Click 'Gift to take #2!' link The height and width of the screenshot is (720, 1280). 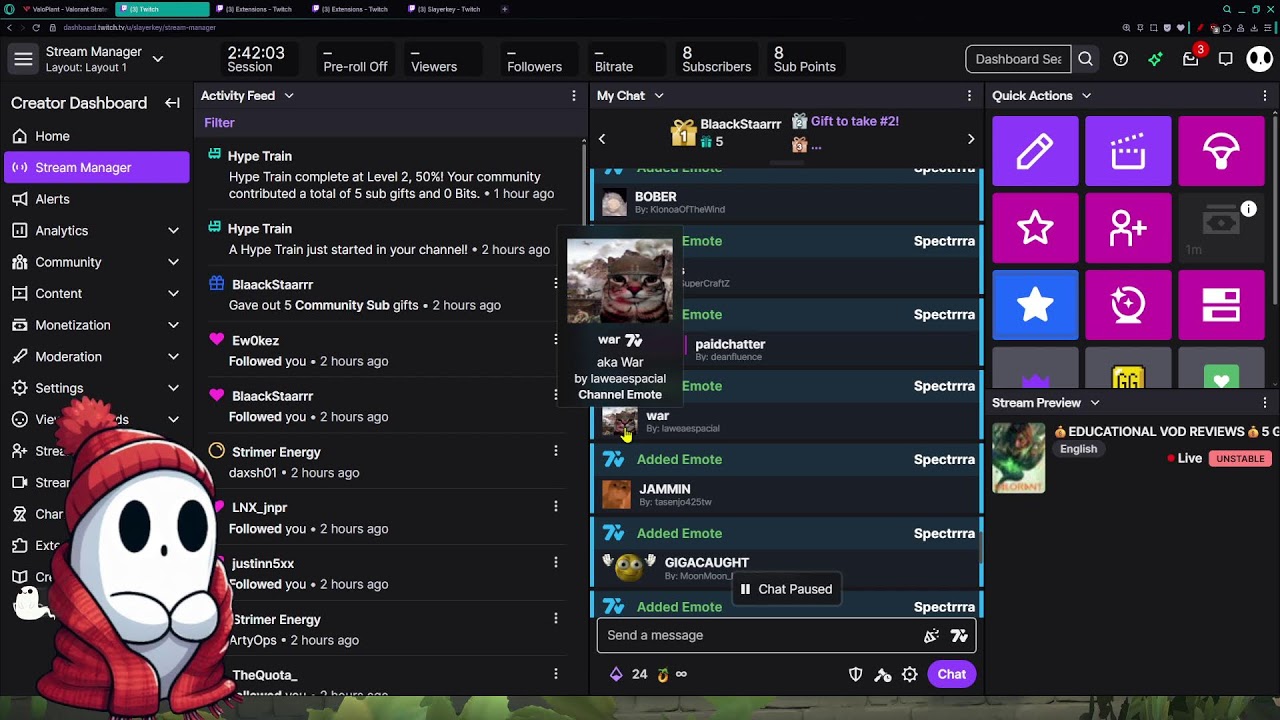tap(854, 121)
